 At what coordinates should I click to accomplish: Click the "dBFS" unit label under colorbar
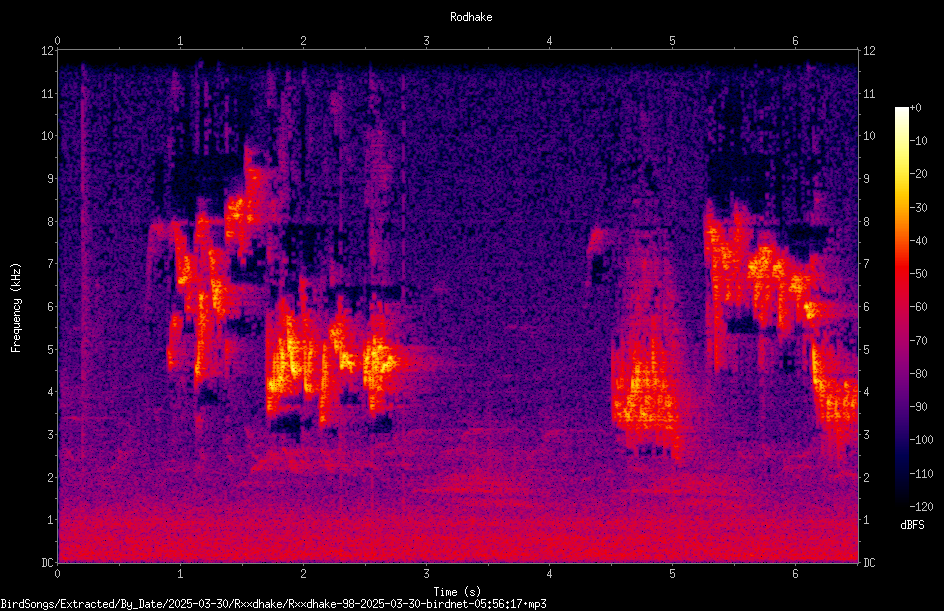(x=912, y=525)
